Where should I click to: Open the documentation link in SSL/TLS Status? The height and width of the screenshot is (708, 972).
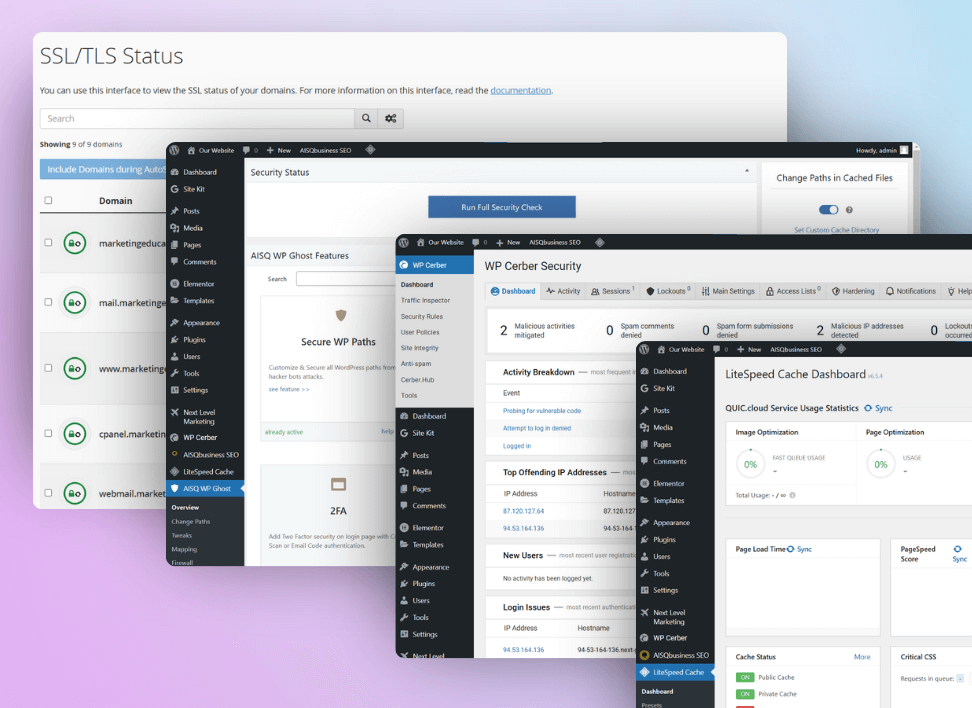click(520, 90)
